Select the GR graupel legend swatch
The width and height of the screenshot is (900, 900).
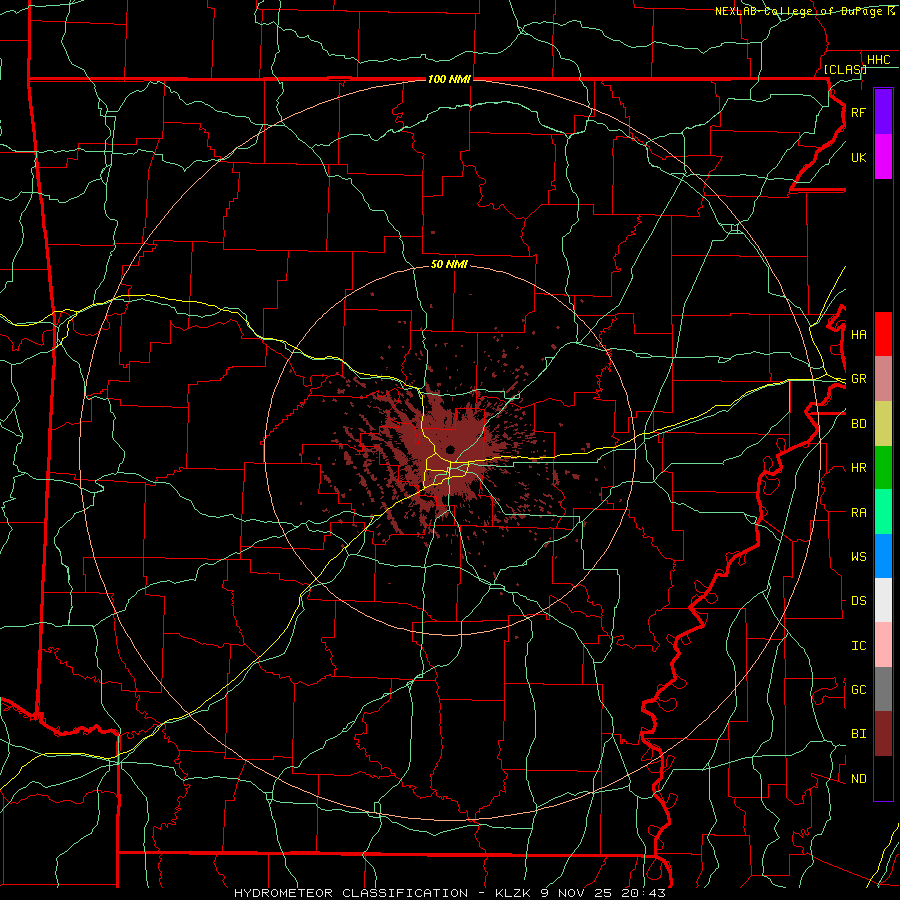(883, 379)
